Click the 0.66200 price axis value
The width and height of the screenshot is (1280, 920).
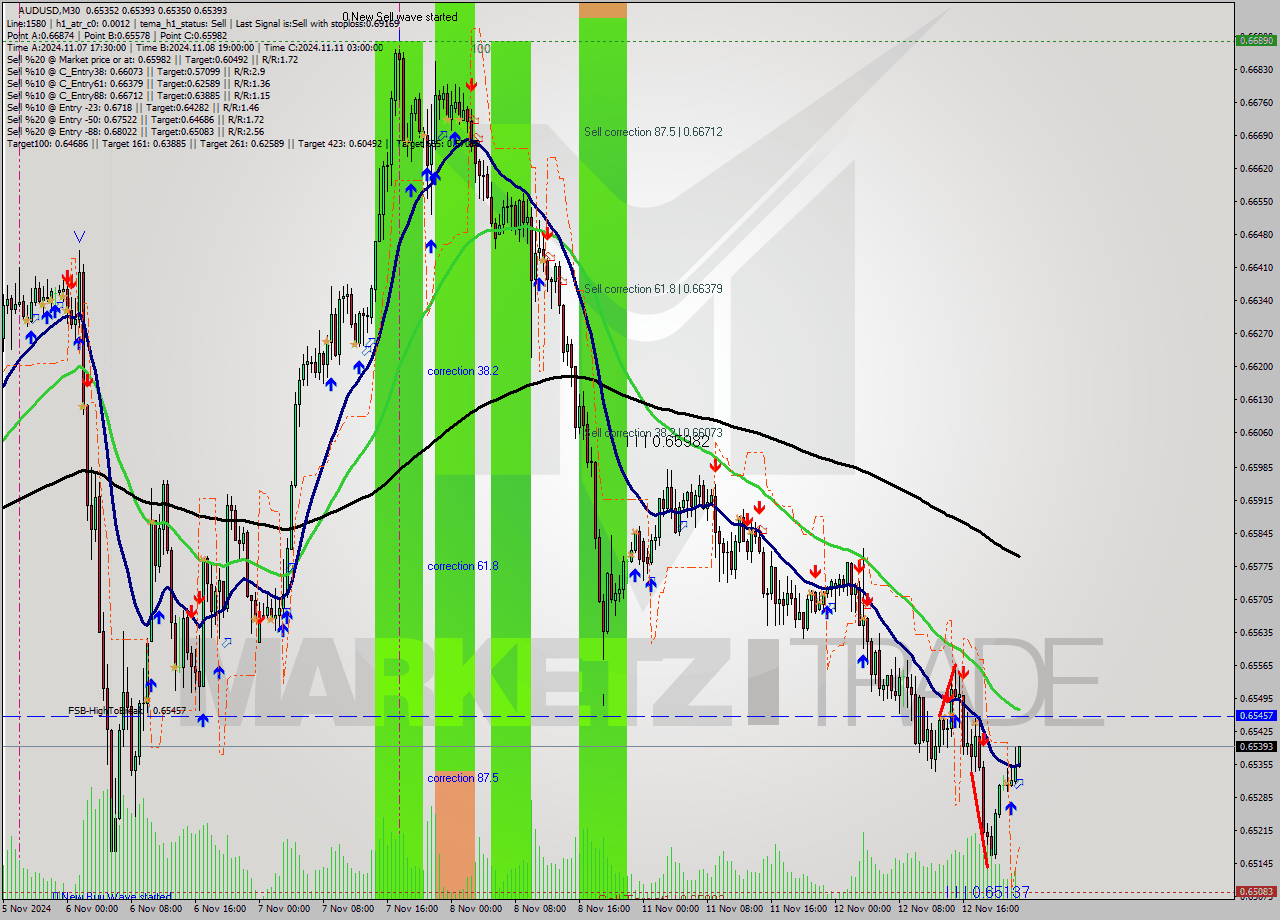point(1256,367)
